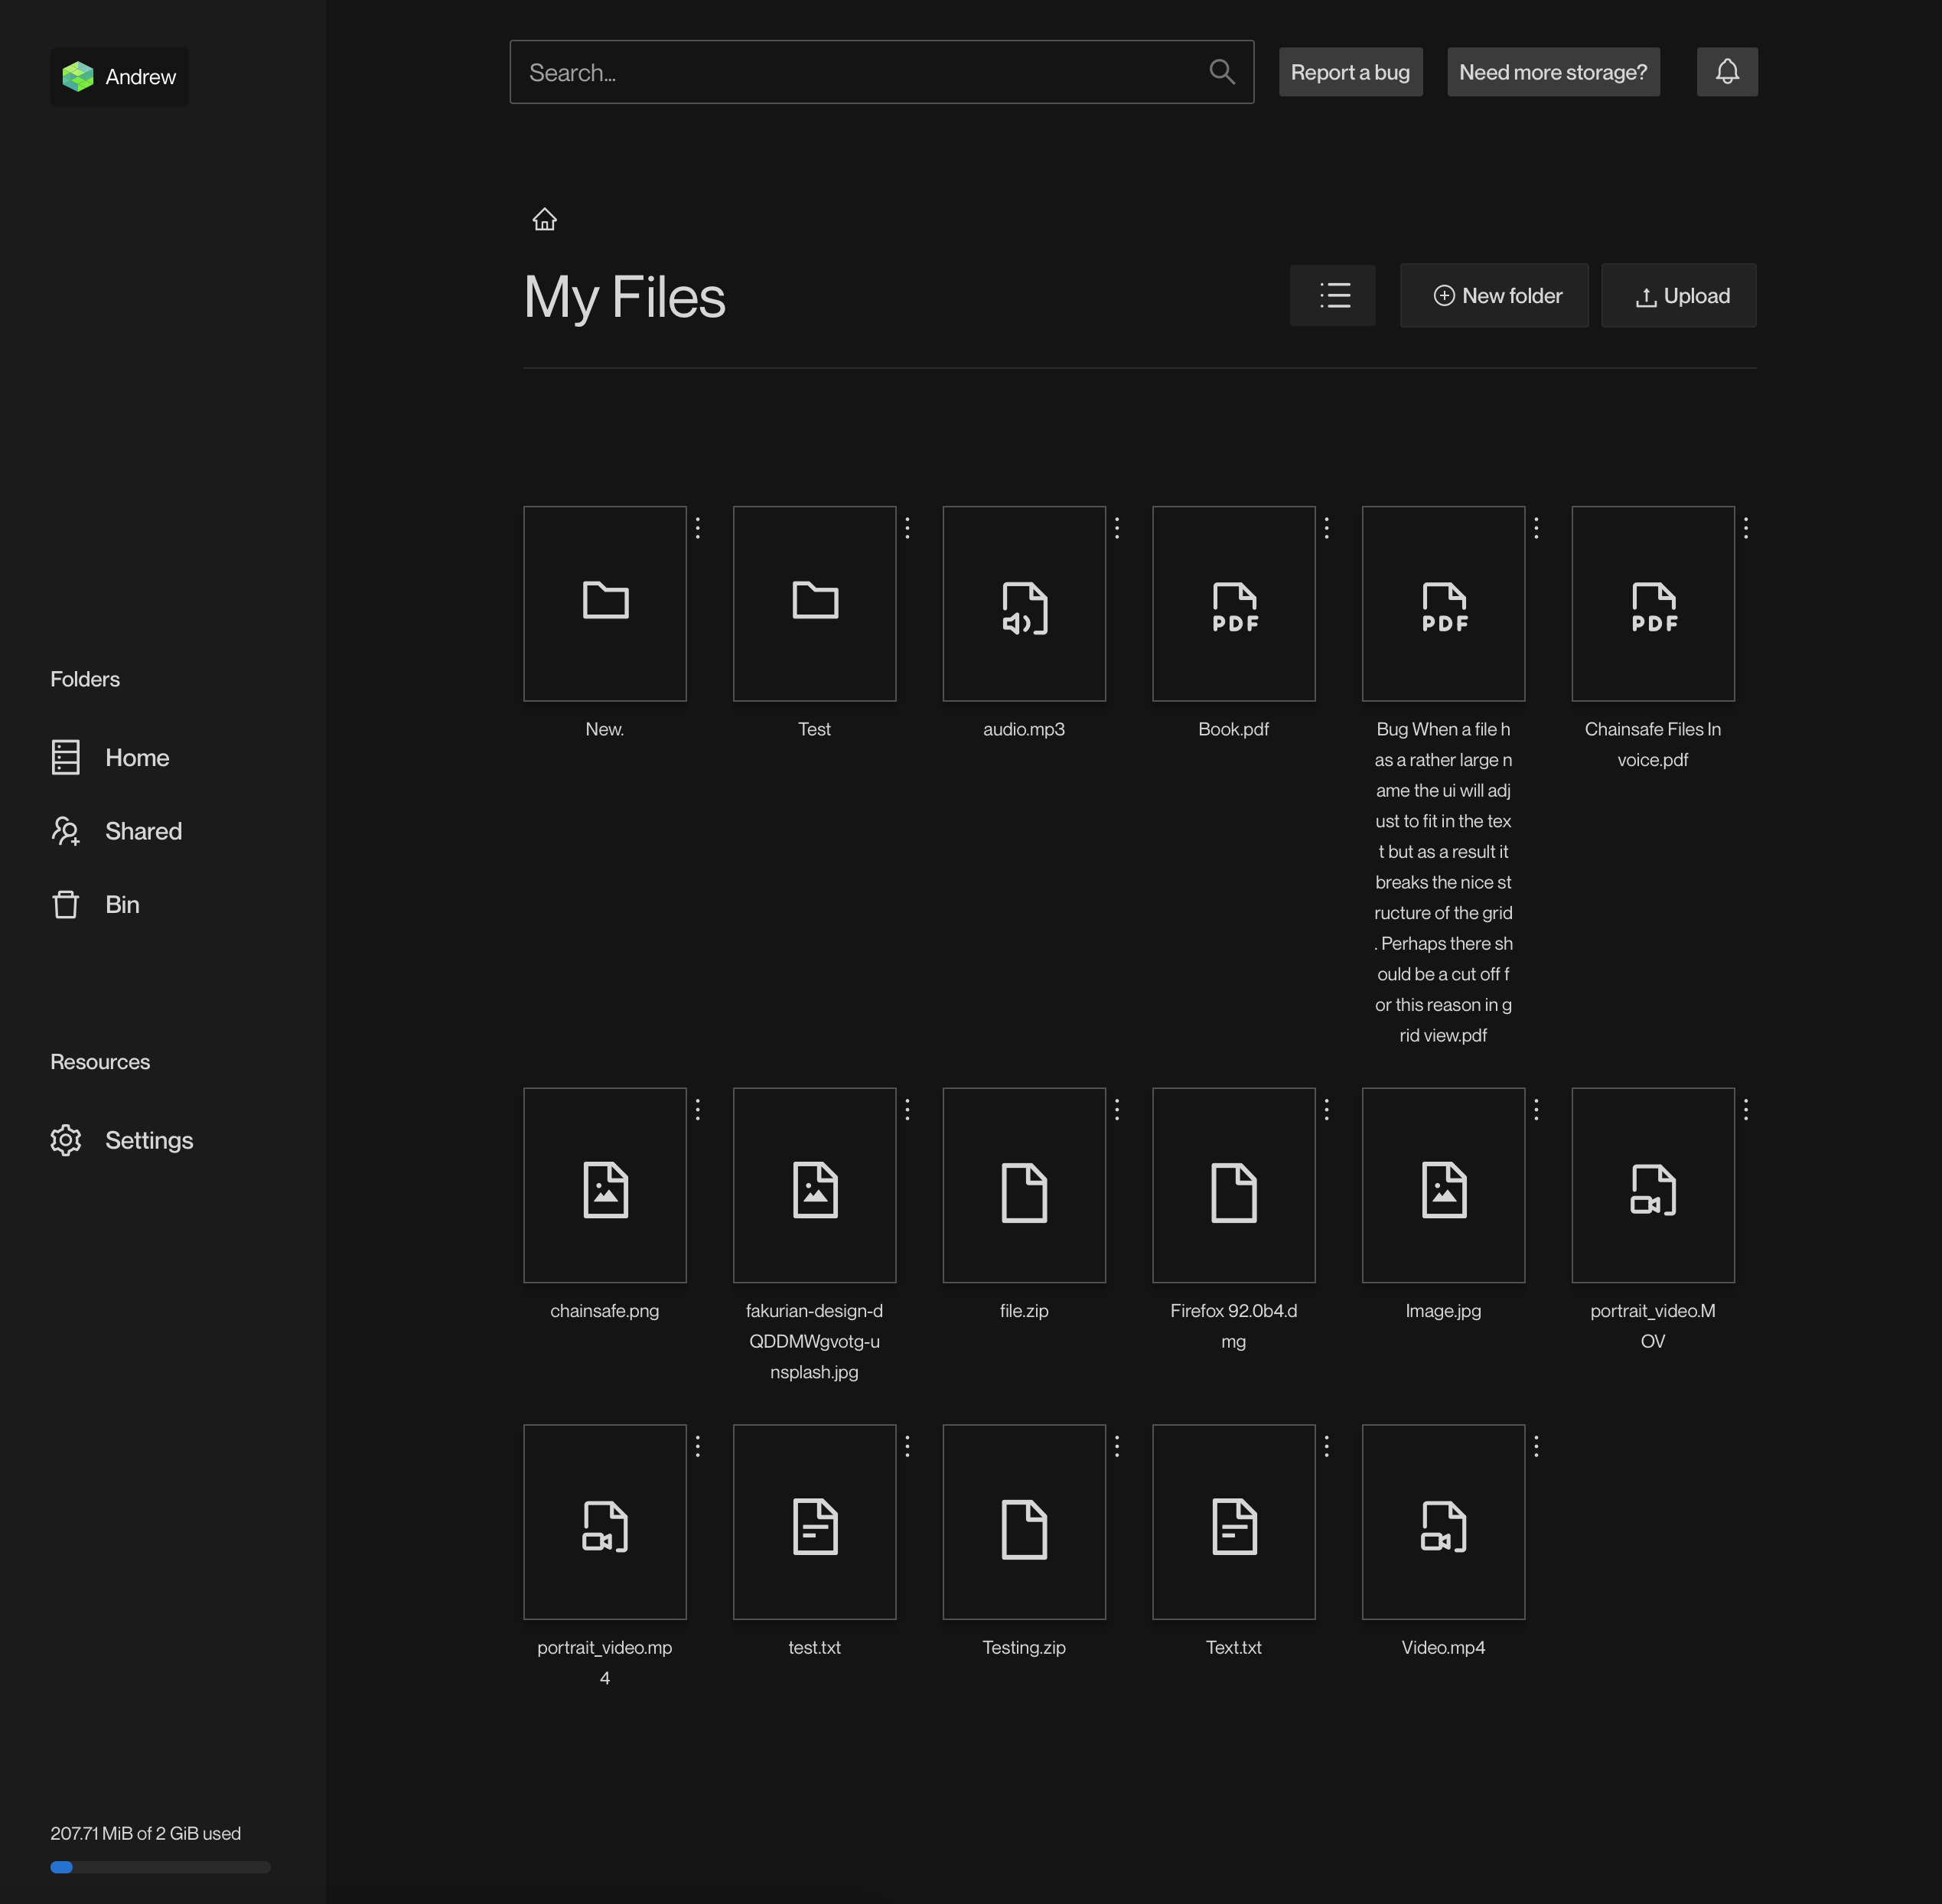
Task: Type a query in the search field
Action: 850,71
